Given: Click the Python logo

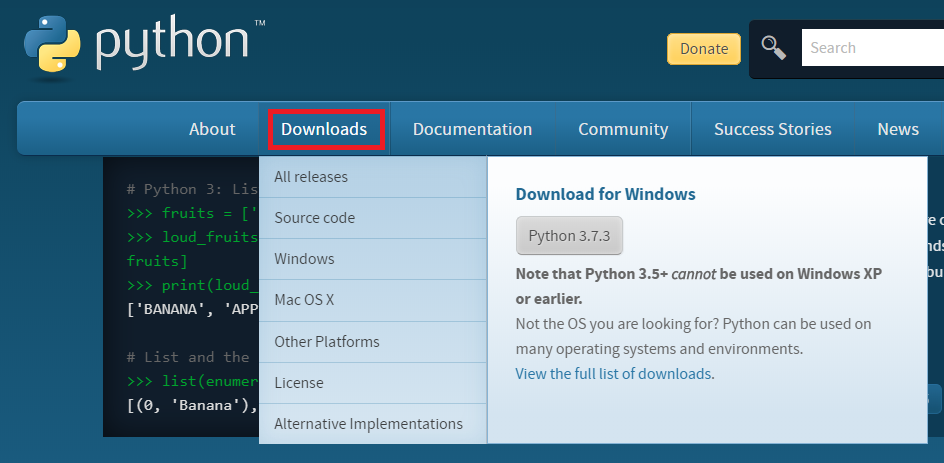Looking at the screenshot, I should click(x=144, y=47).
